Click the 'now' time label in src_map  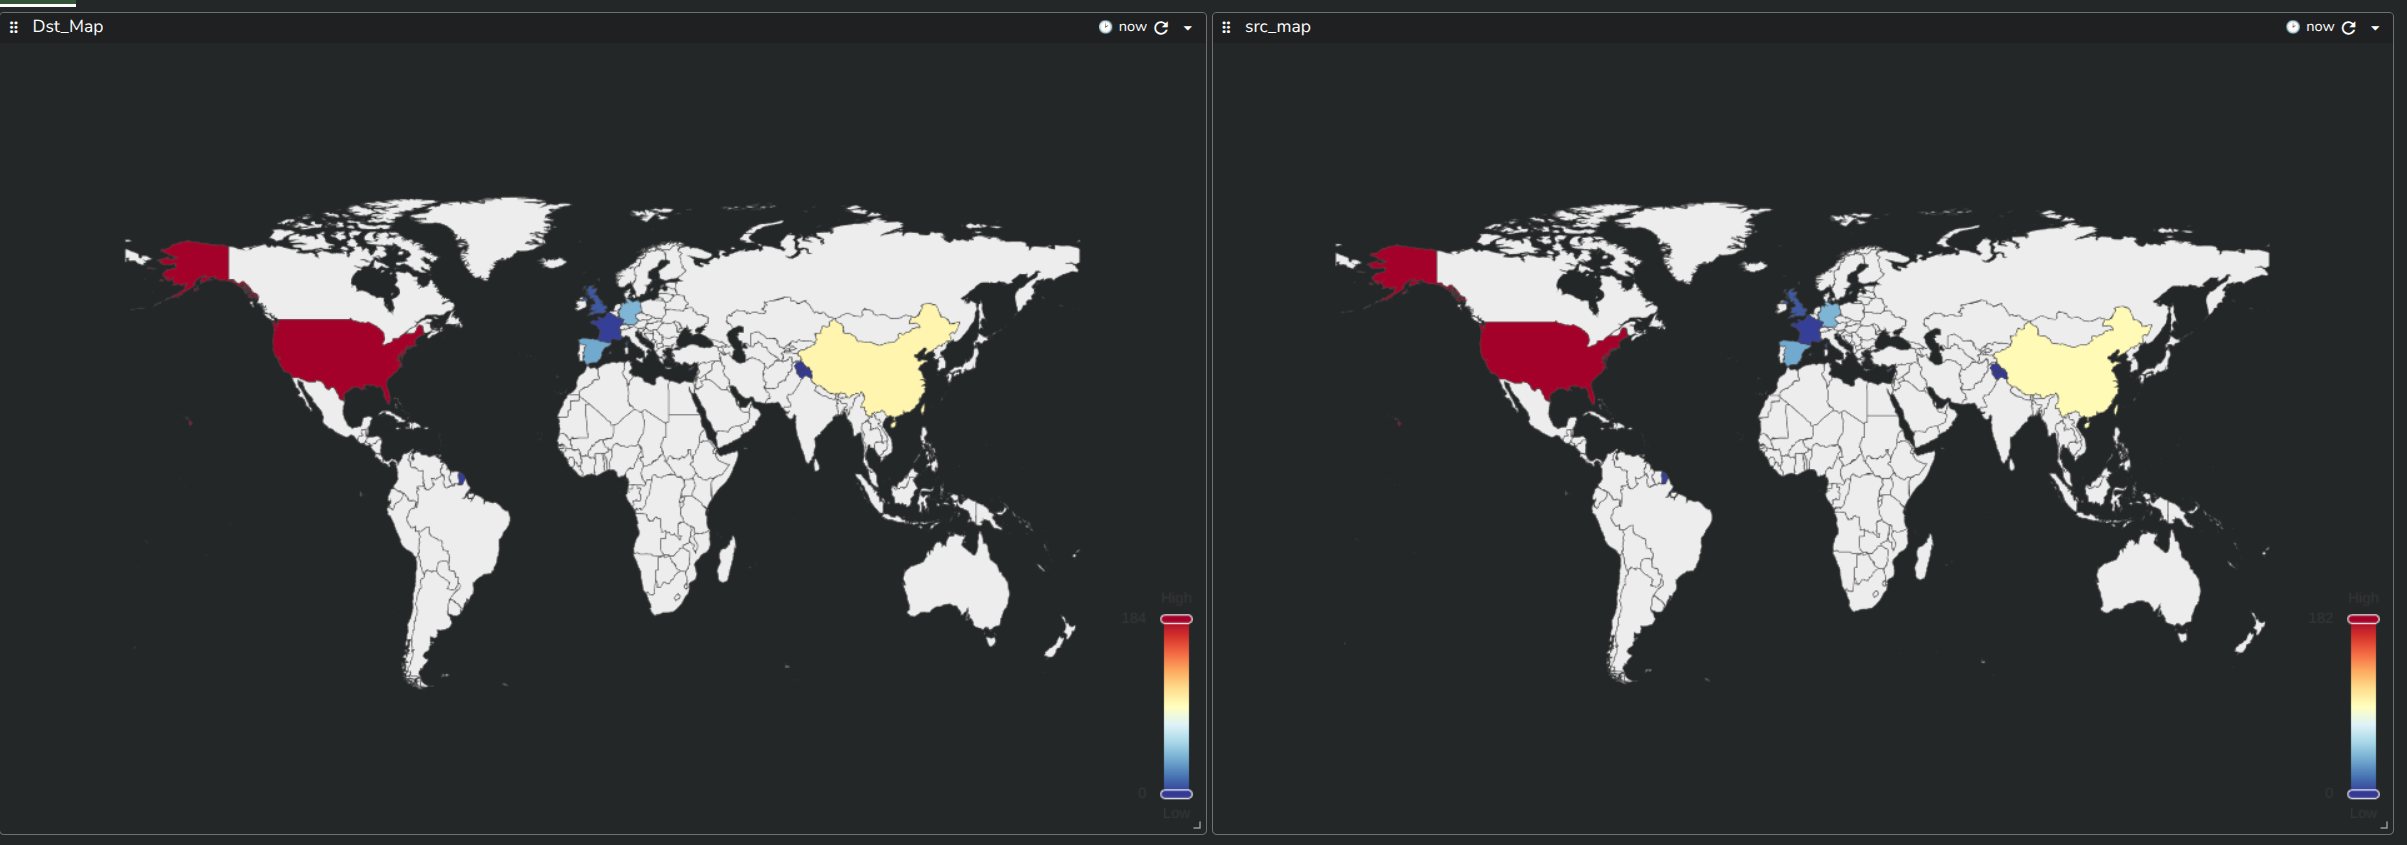click(2320, 27)
